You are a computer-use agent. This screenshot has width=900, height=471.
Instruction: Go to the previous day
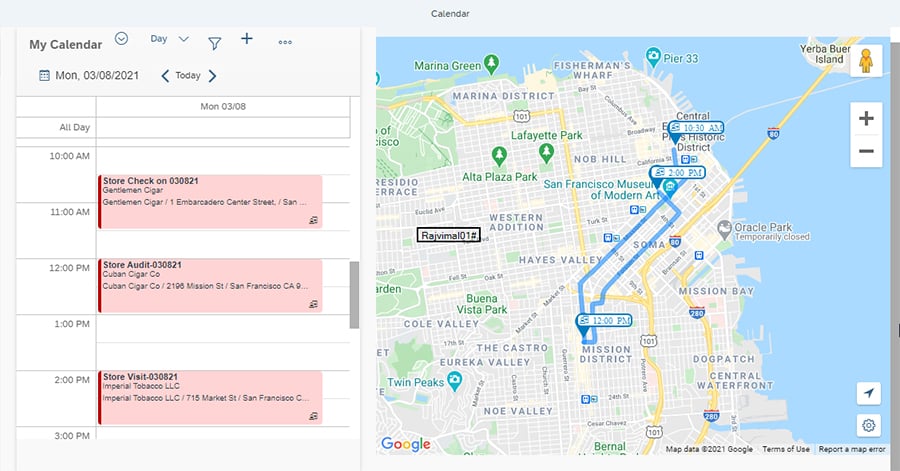(165, 76)
